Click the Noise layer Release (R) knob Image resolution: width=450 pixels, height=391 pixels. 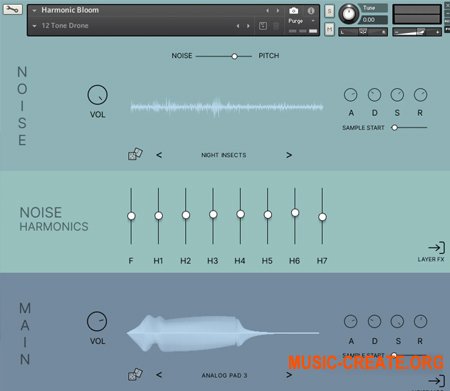pos(420,95)
